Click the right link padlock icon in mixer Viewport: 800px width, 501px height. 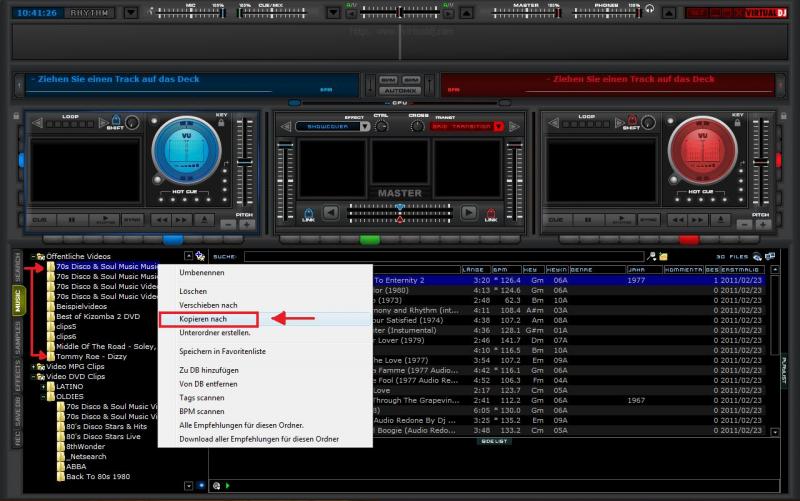point(491,213)
